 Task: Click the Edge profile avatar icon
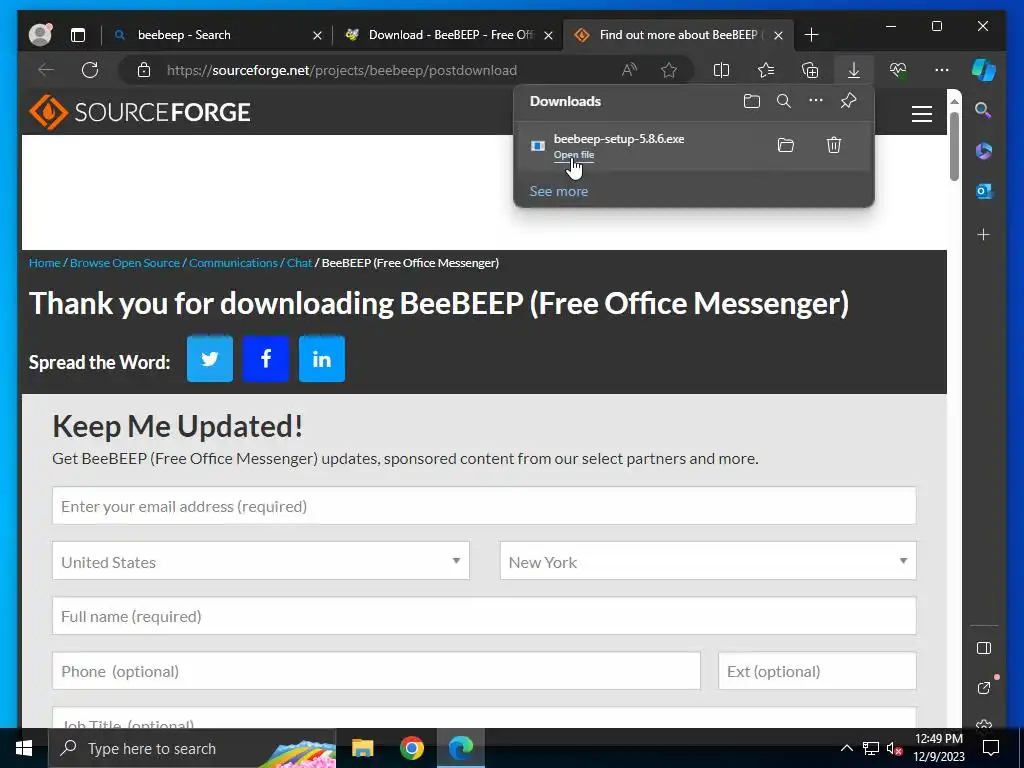coord(40,35)
